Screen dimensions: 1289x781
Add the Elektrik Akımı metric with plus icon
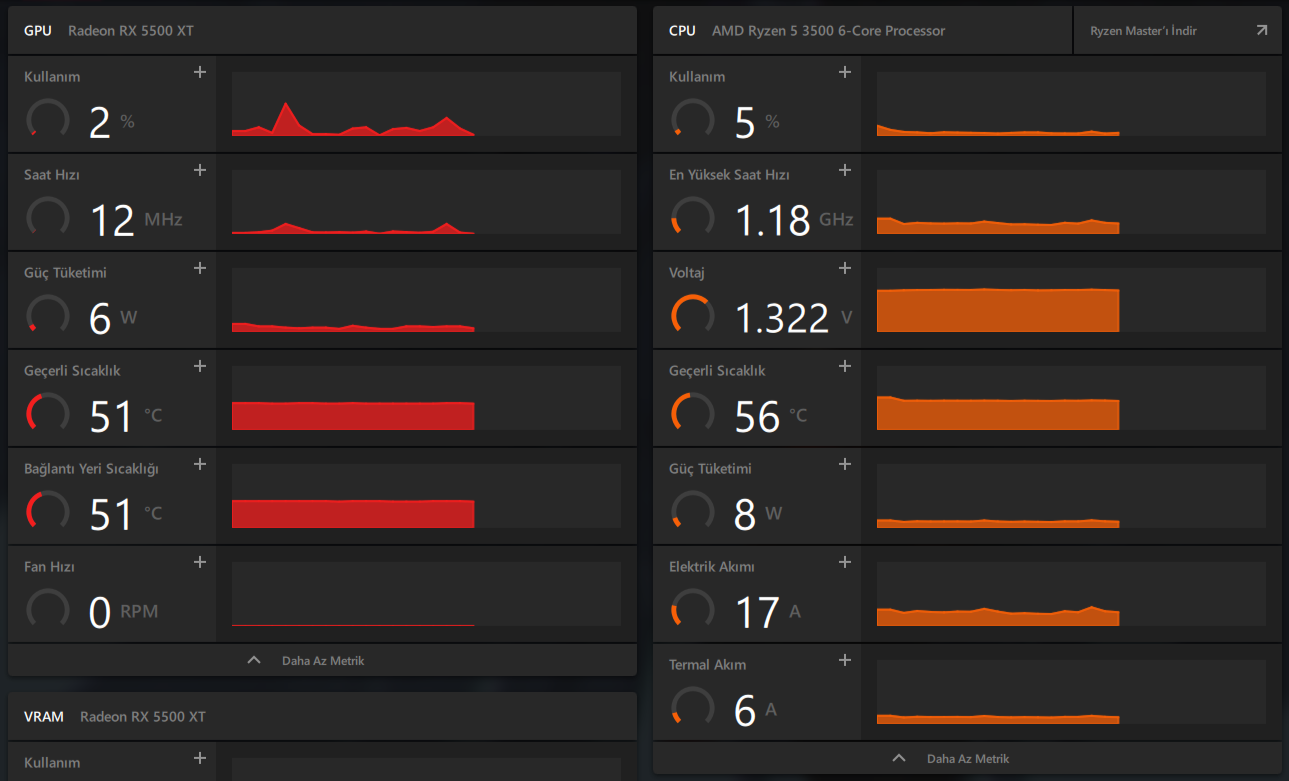[845, 562]
